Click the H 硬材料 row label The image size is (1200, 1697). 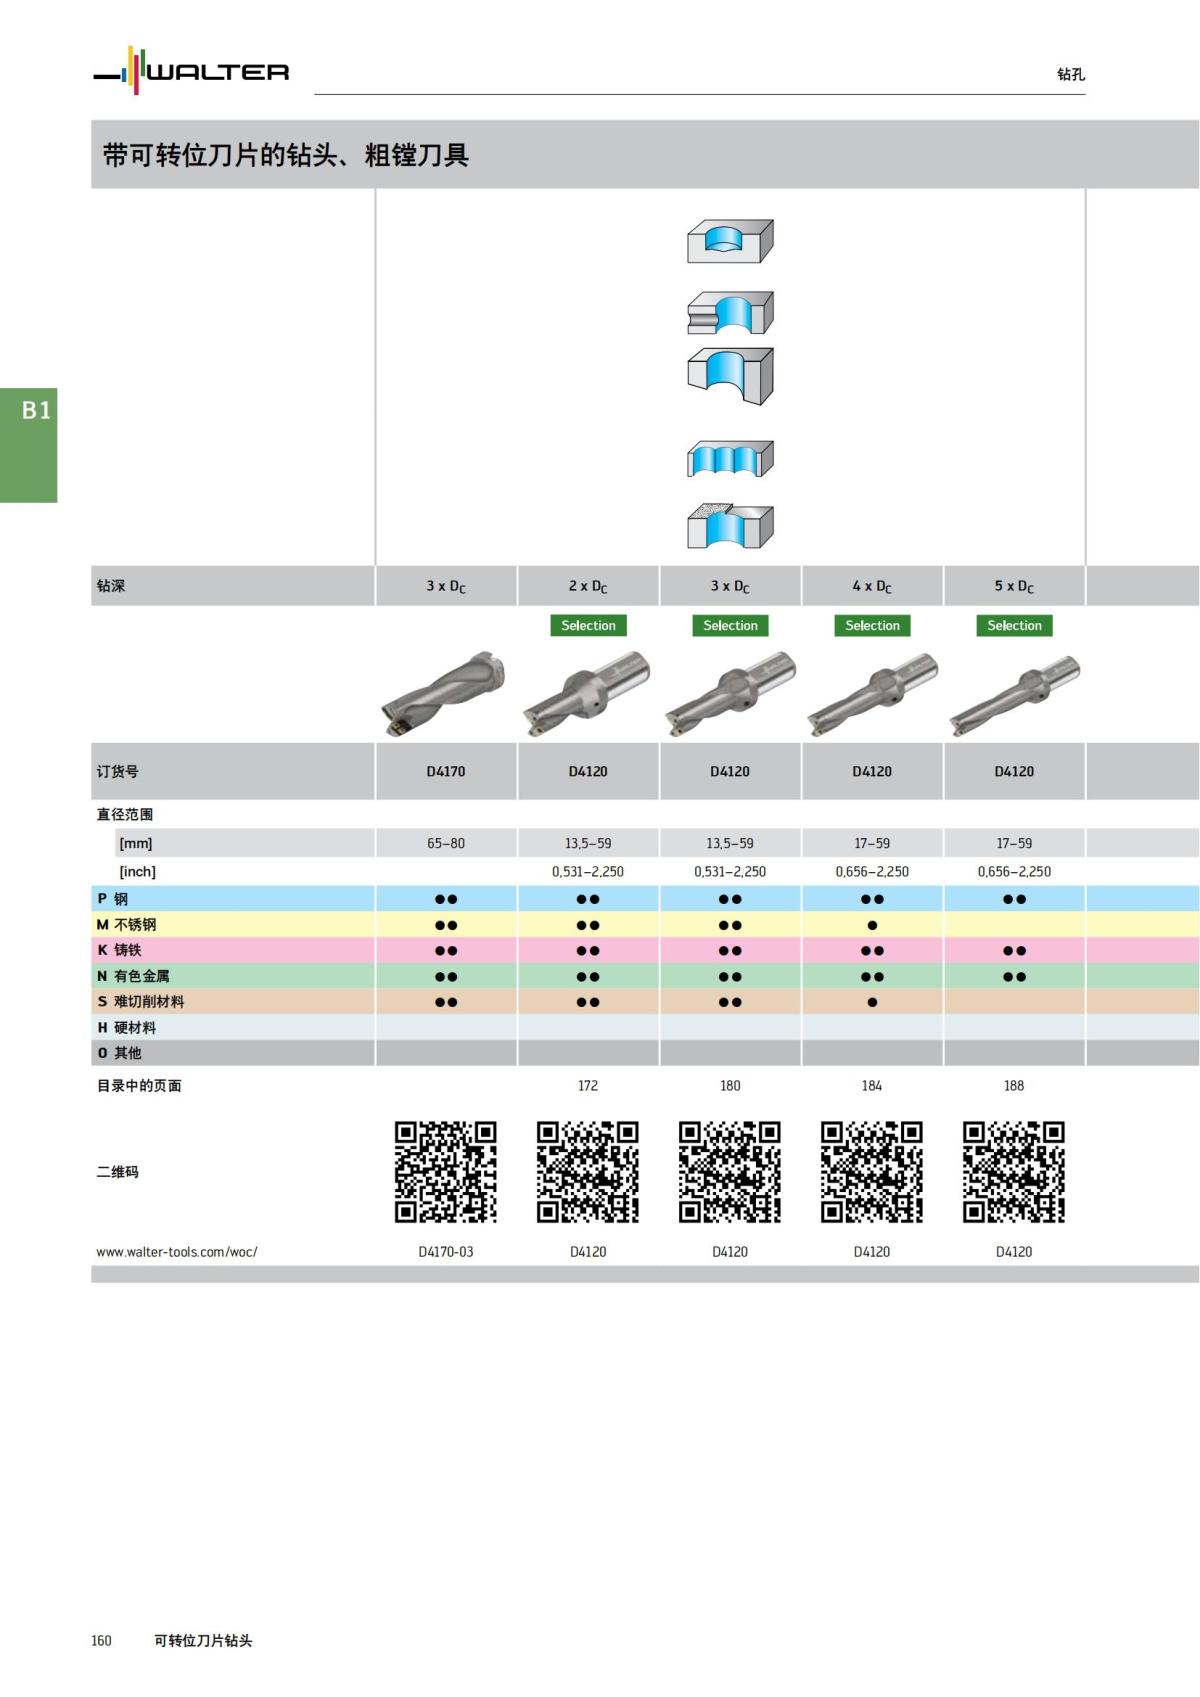(126, 1027)
